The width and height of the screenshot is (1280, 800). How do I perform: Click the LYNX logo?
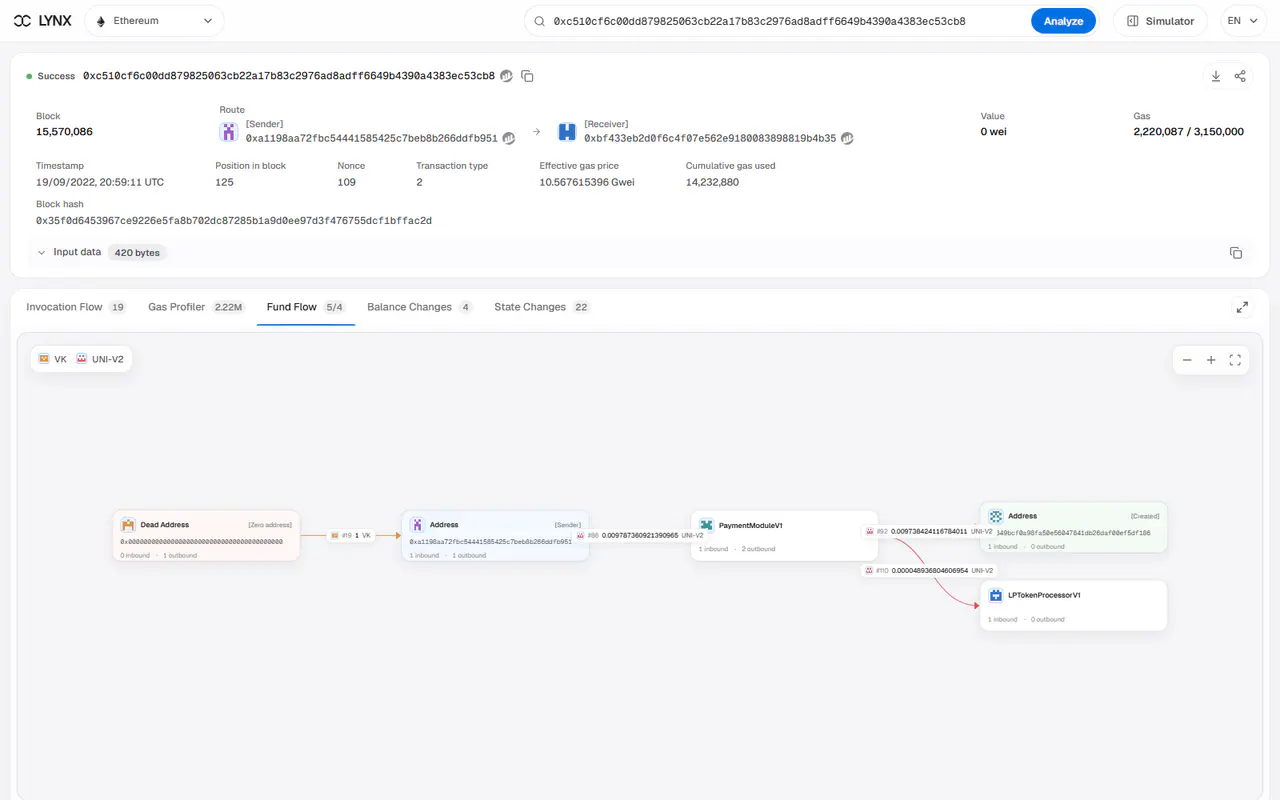coord(42,21)
